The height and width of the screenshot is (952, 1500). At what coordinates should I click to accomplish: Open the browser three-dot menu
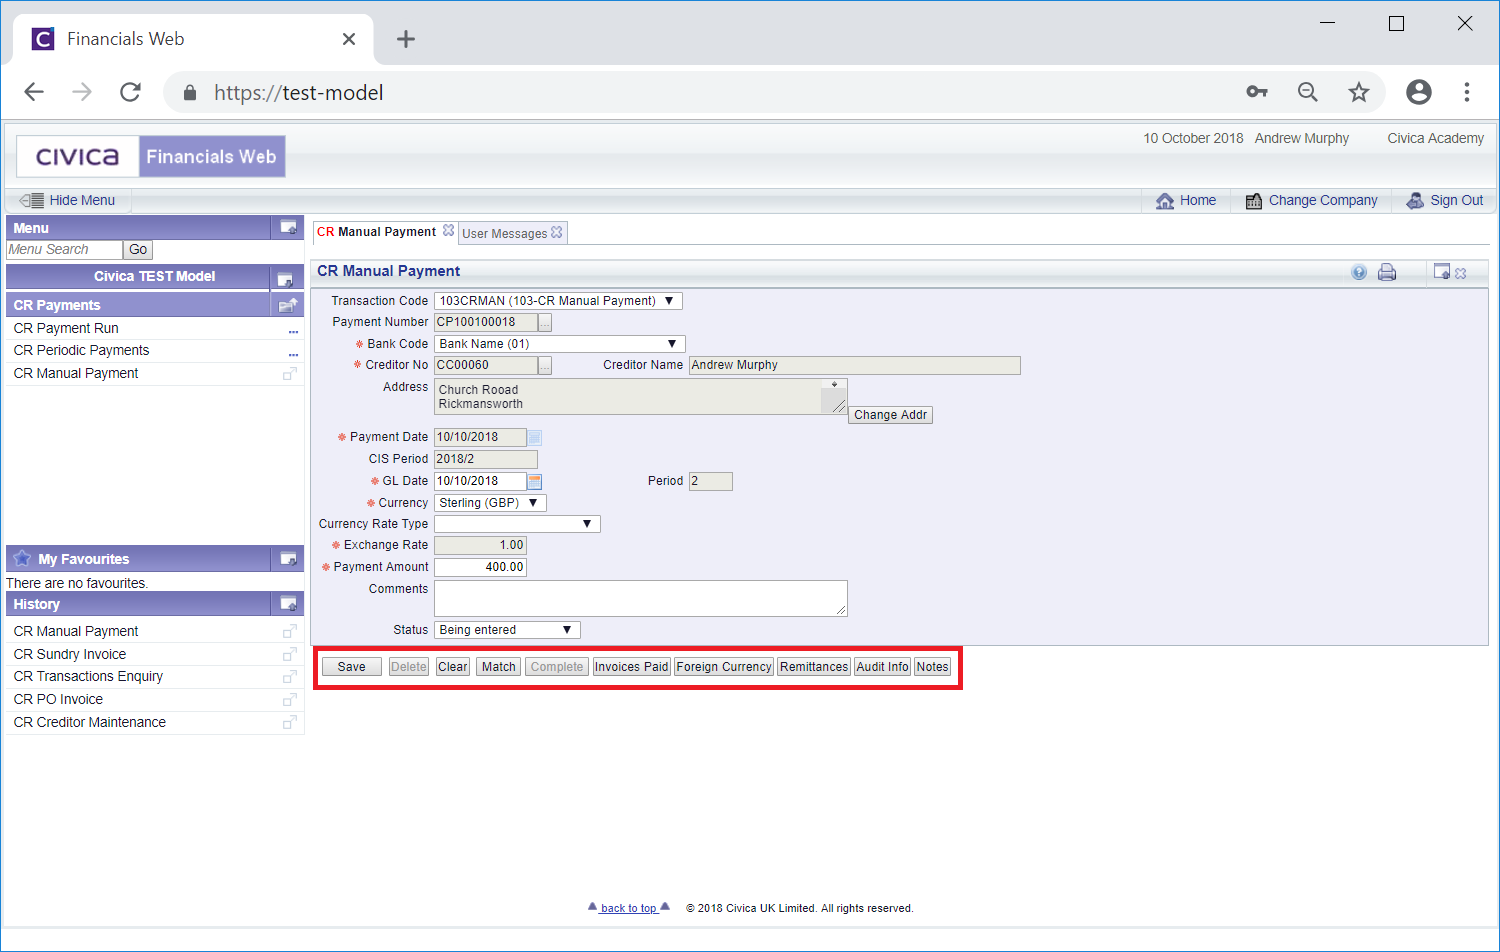click(x=1467, y=92)
